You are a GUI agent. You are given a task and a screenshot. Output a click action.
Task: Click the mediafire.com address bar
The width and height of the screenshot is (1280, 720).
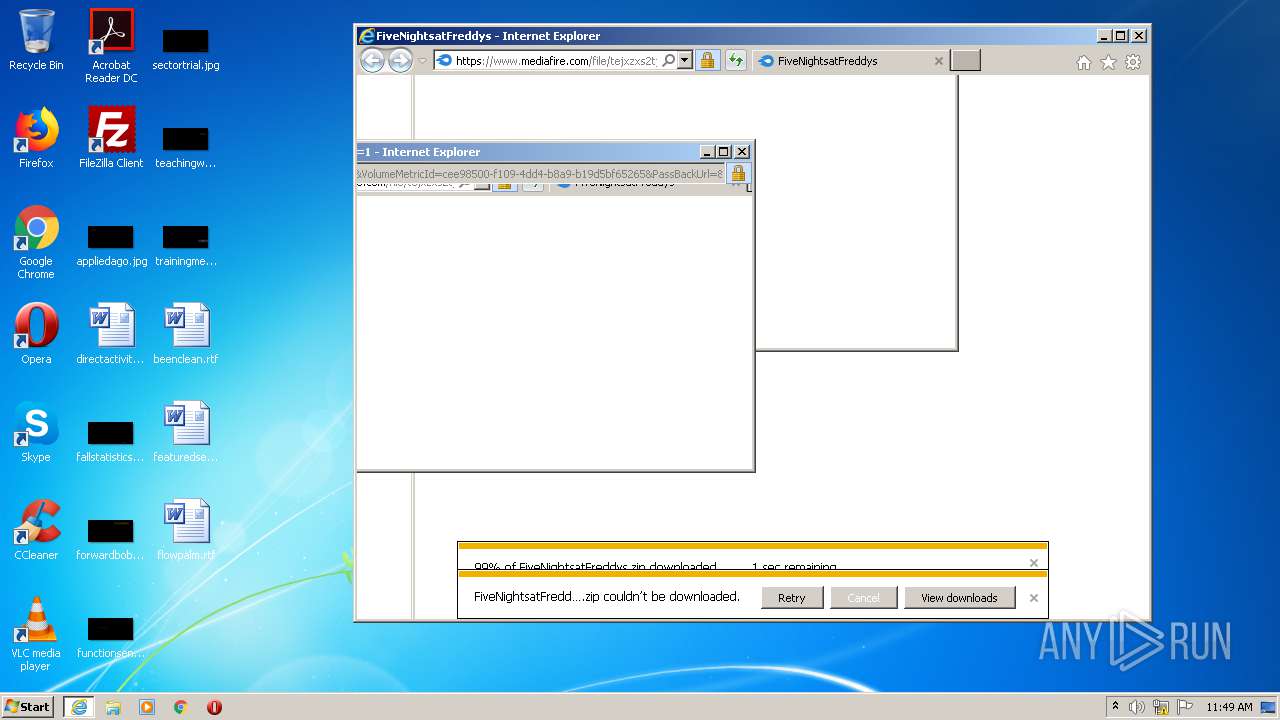point(555,61)
